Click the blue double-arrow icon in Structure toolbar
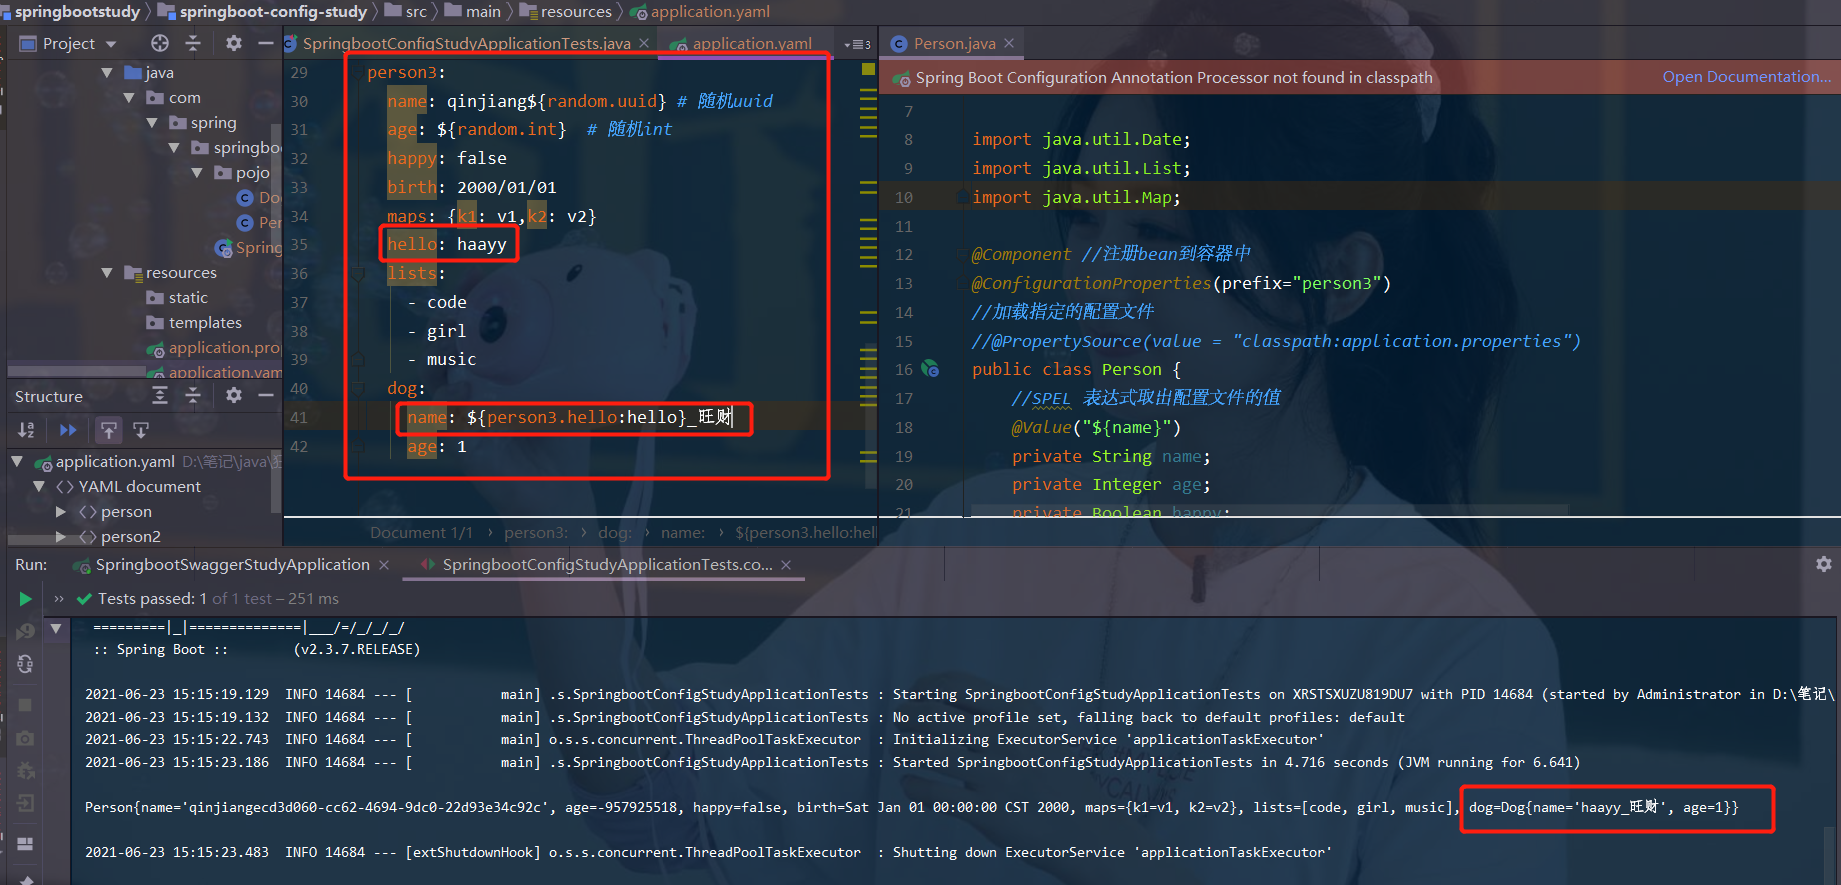Screen dimensions: 1841x885 (x=68, y=430)
